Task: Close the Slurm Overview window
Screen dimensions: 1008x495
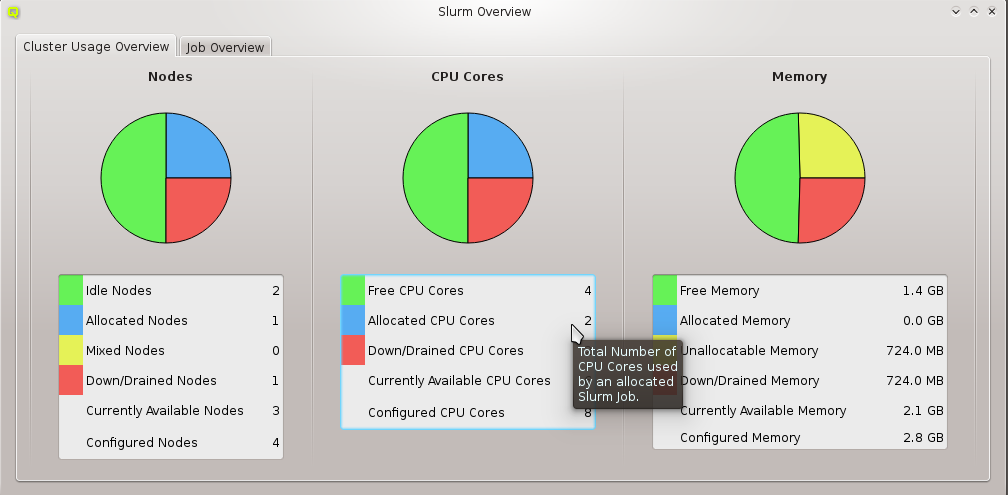Action: (992, 12)
